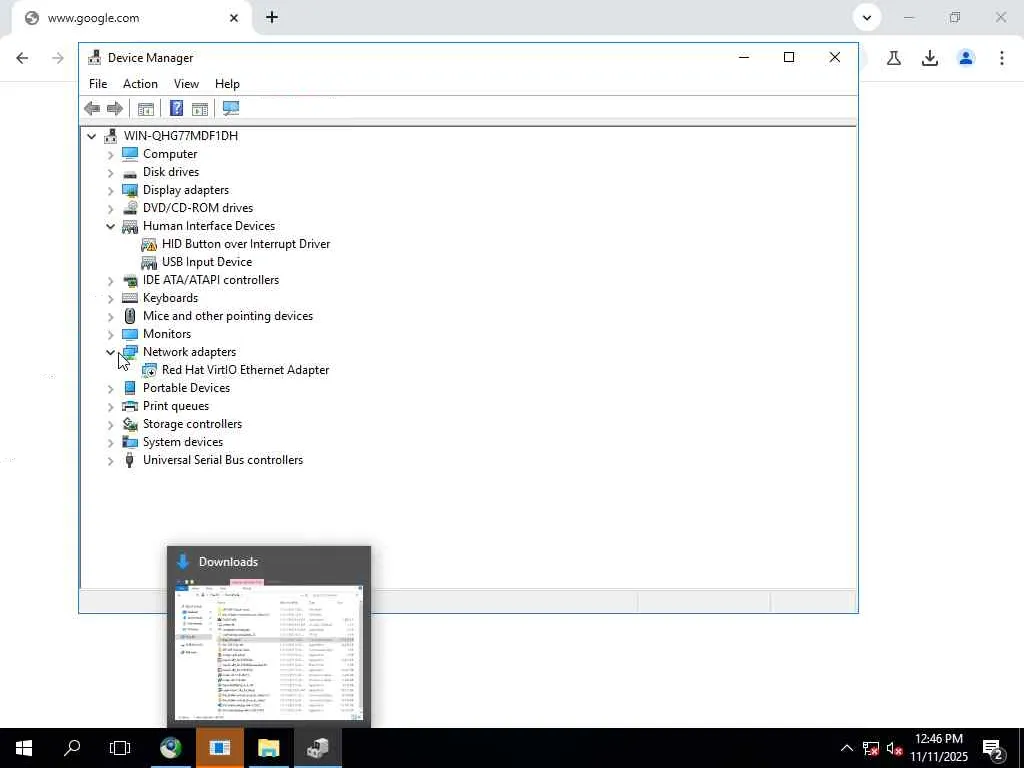Click the Display adapters category icon
This screenshot has height=768, width=1024.
(130, 190)
